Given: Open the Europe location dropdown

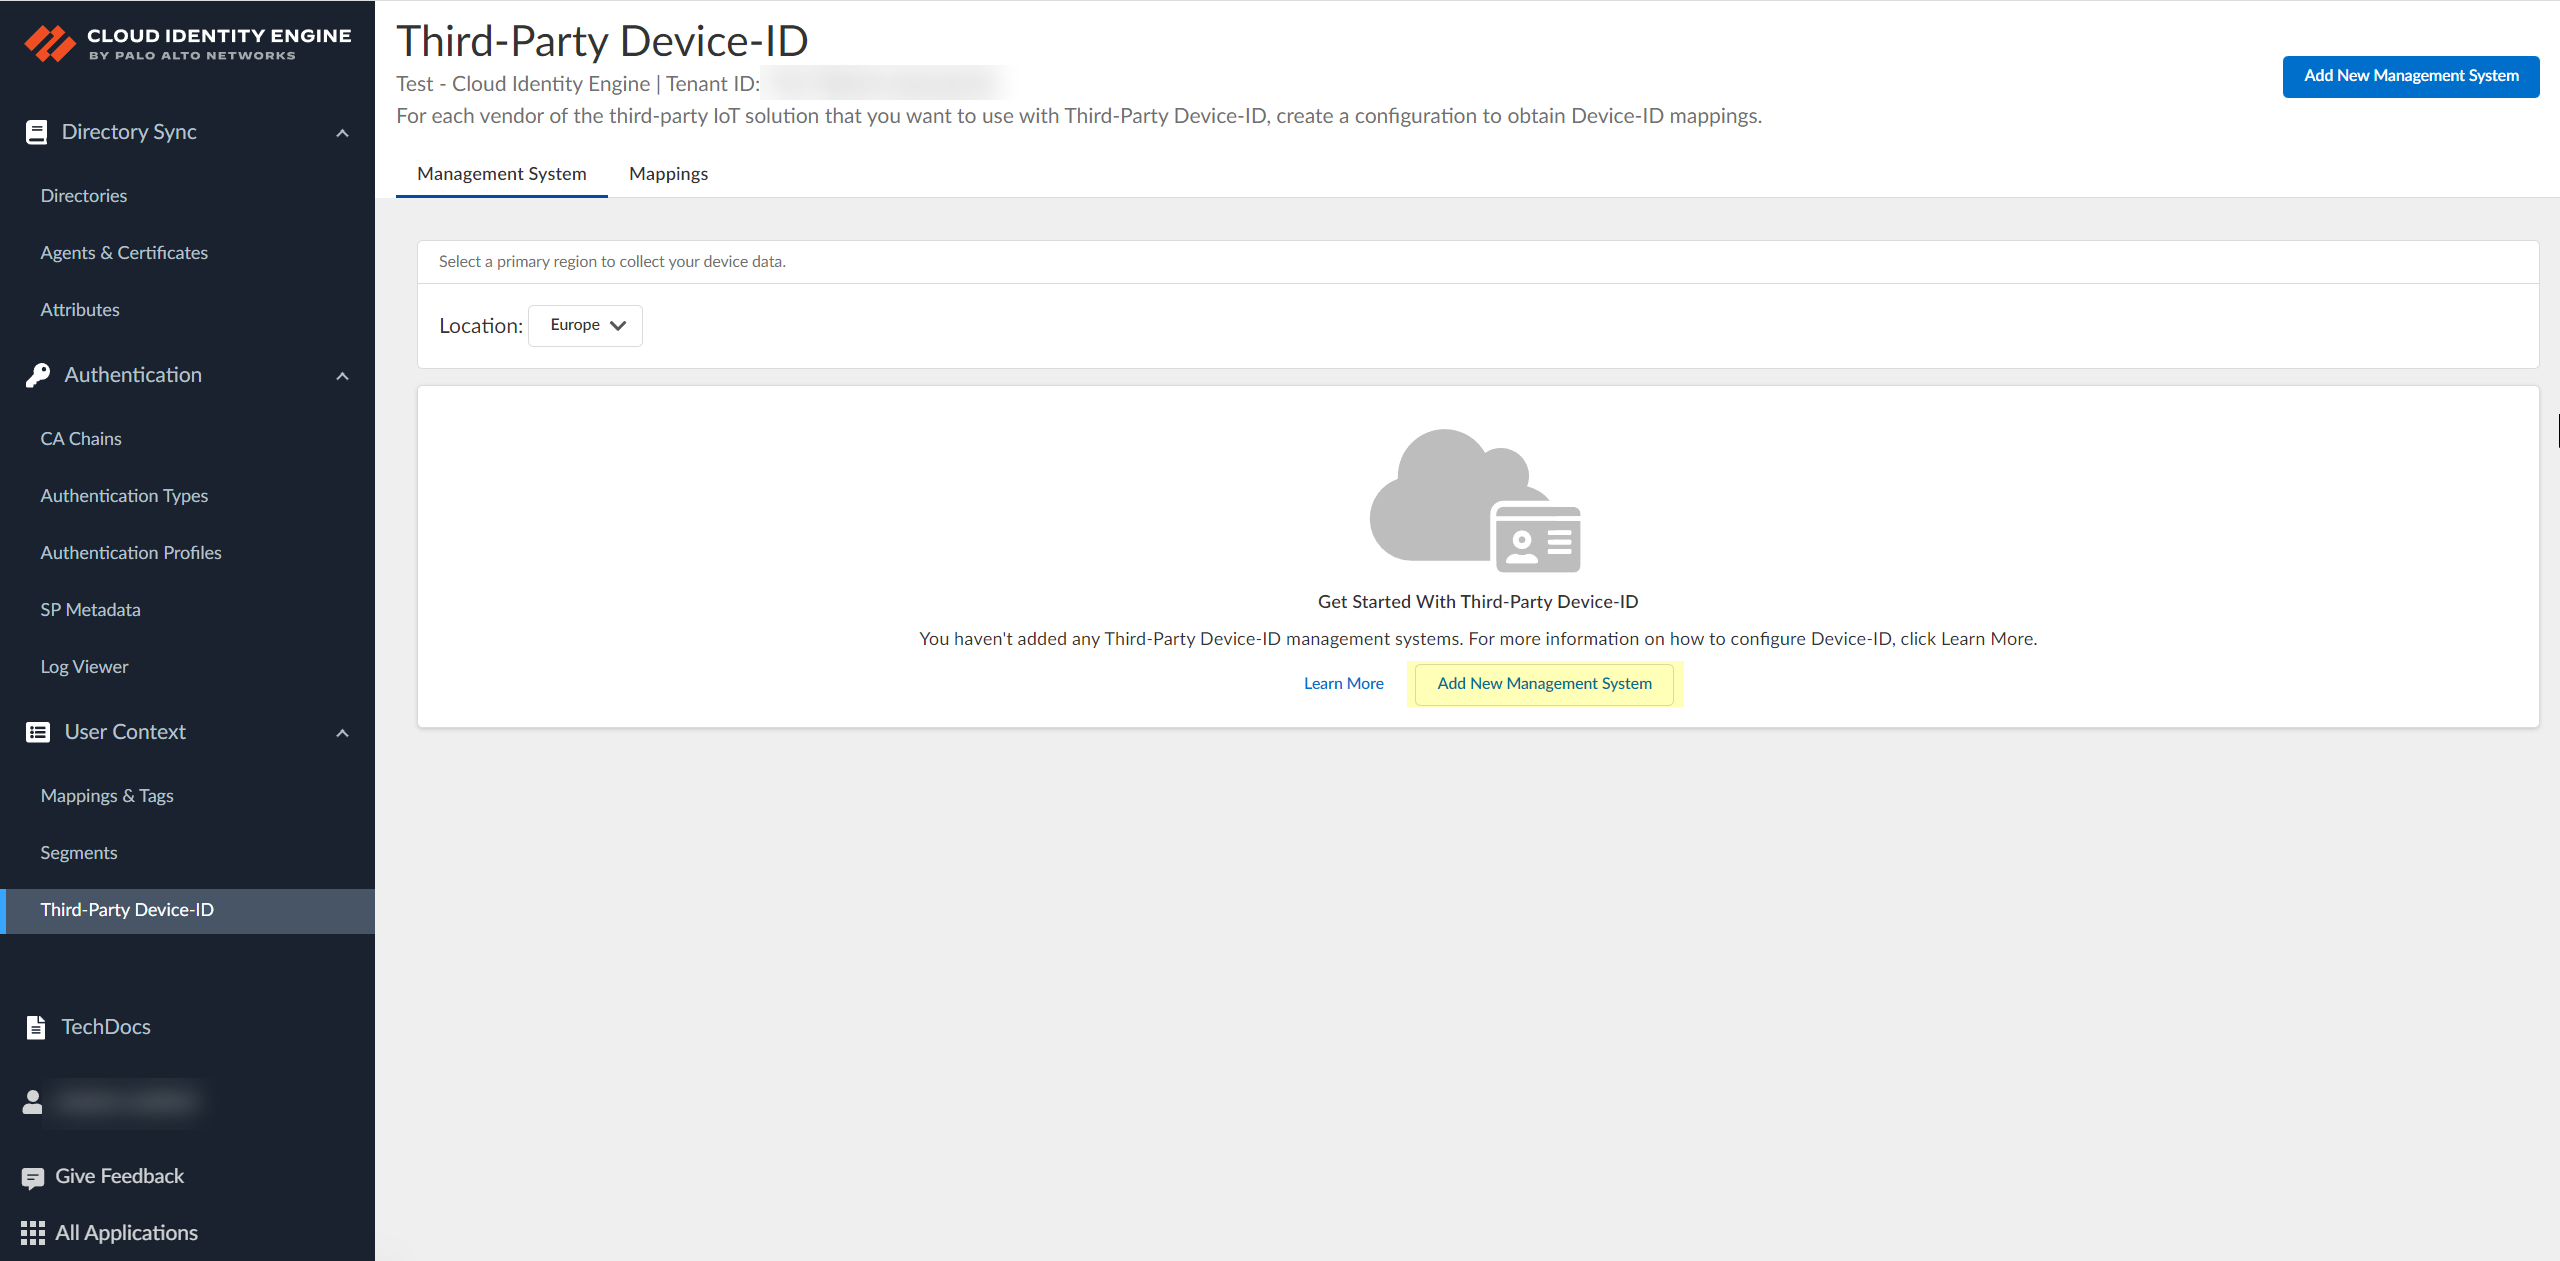Looking at the screenshot, I should click(x=586, y=325).
